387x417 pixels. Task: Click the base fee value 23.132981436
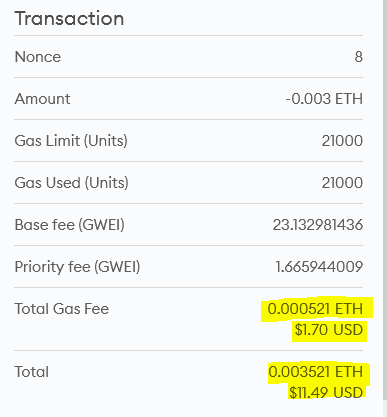318,225
